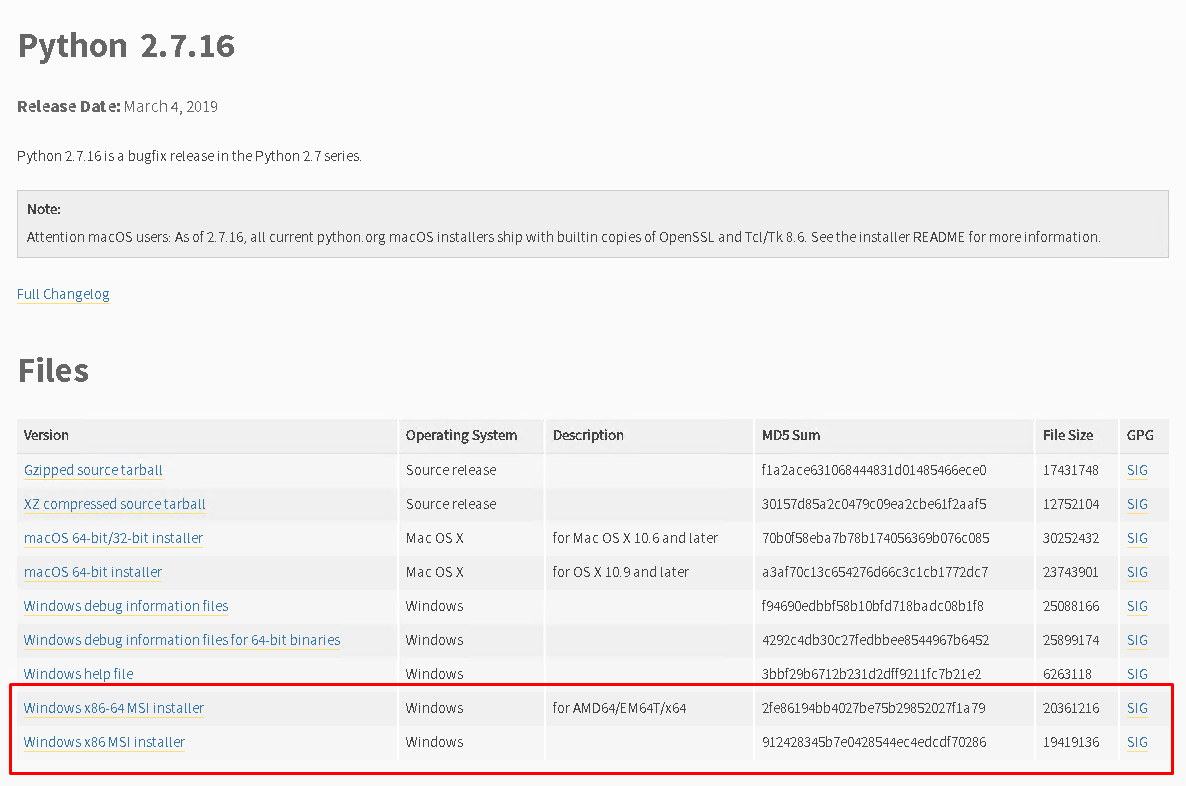Select the macOS Attention note text
The image size is (1186, 786).
pyautogui.click(x=564, y=237)
